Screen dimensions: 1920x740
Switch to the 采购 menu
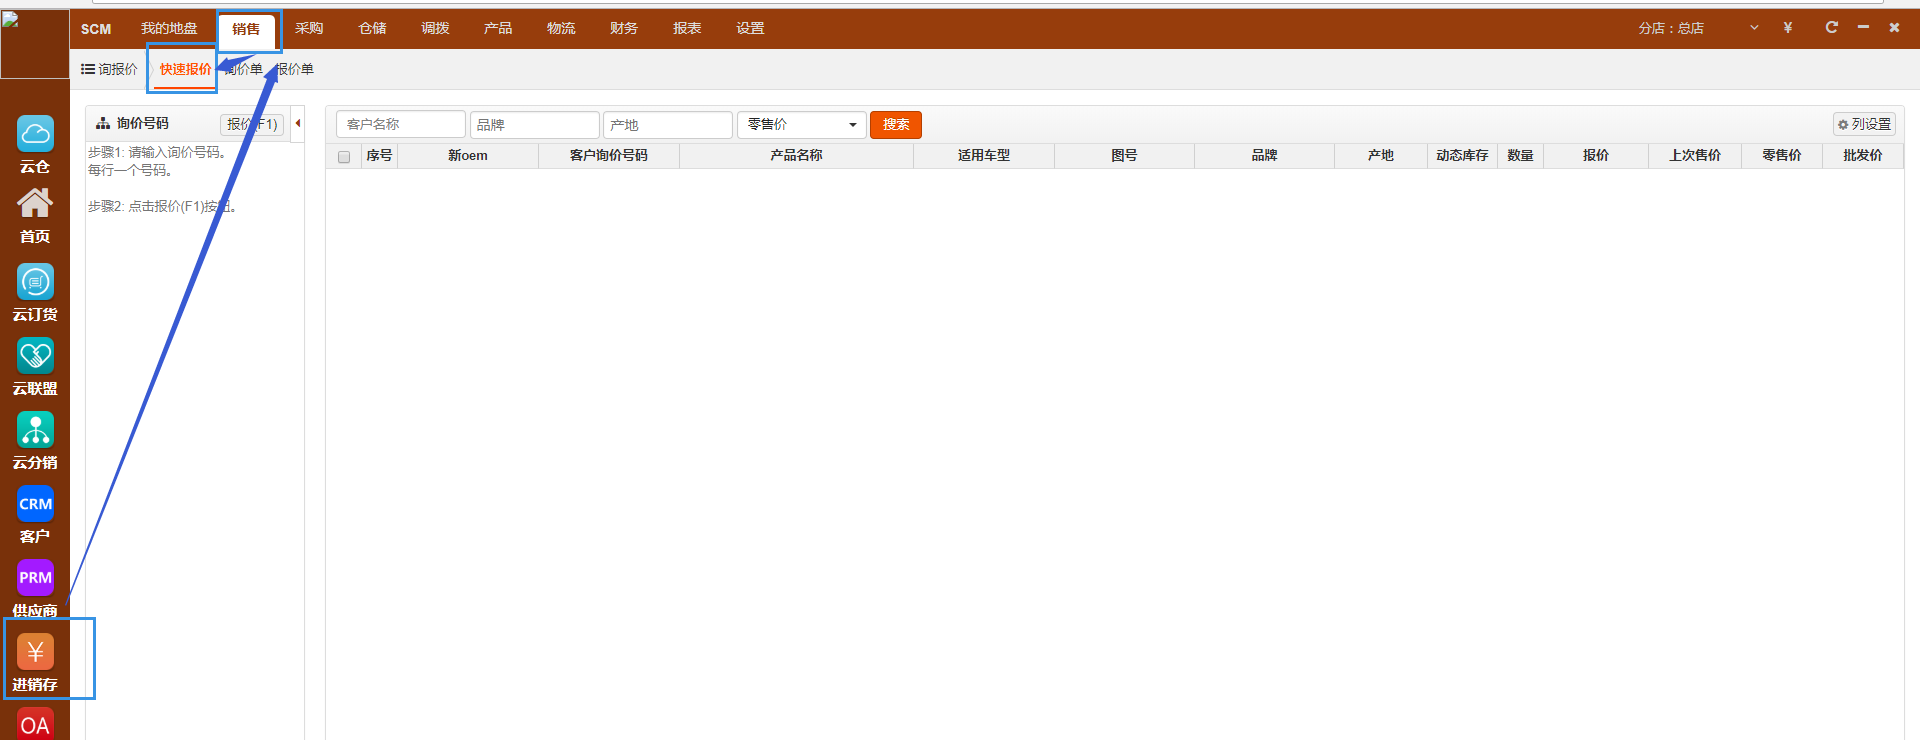(309, 28)
